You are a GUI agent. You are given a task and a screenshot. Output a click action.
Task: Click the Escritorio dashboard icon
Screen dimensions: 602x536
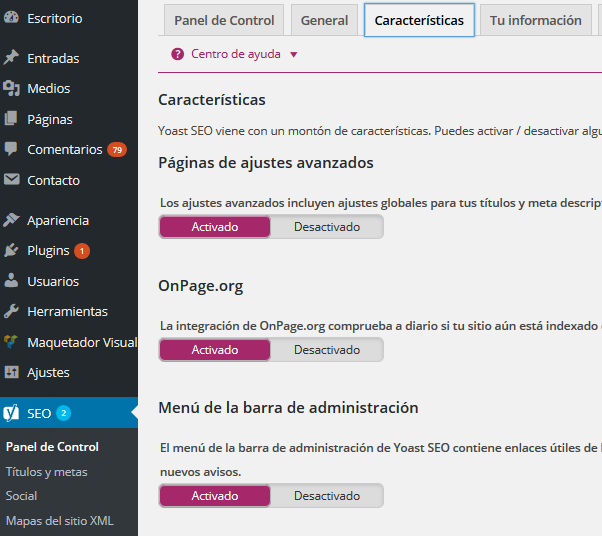point(11,17)
